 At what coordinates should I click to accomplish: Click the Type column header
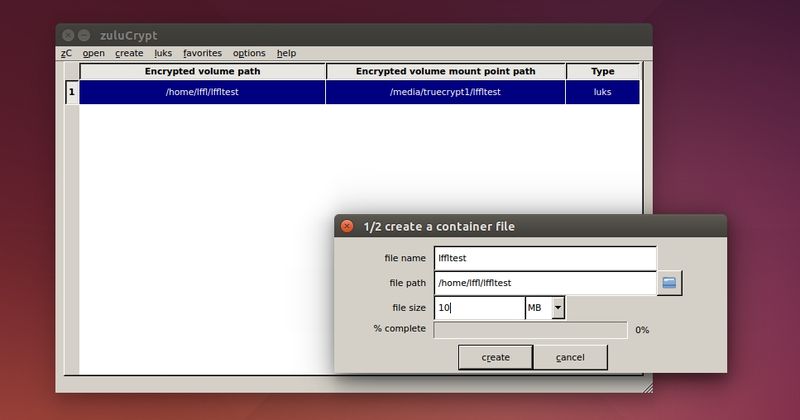click(x=603, y=71)
